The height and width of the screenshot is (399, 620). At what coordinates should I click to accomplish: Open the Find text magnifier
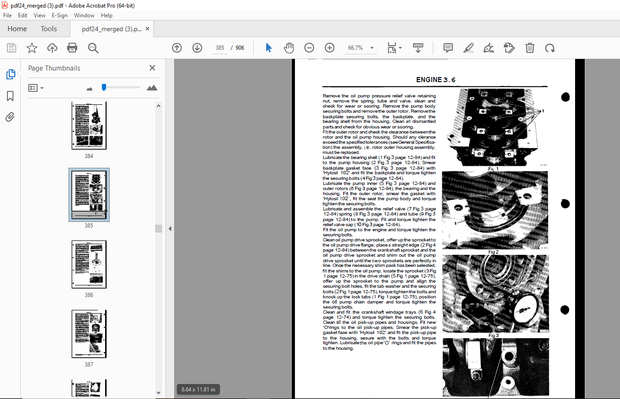(x=93, y=48)
